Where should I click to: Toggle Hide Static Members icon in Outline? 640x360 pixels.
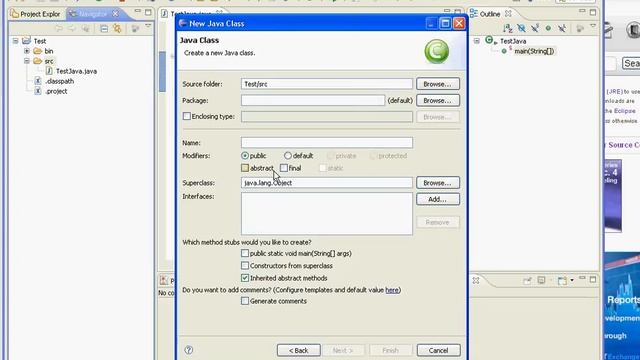[535, 28]
